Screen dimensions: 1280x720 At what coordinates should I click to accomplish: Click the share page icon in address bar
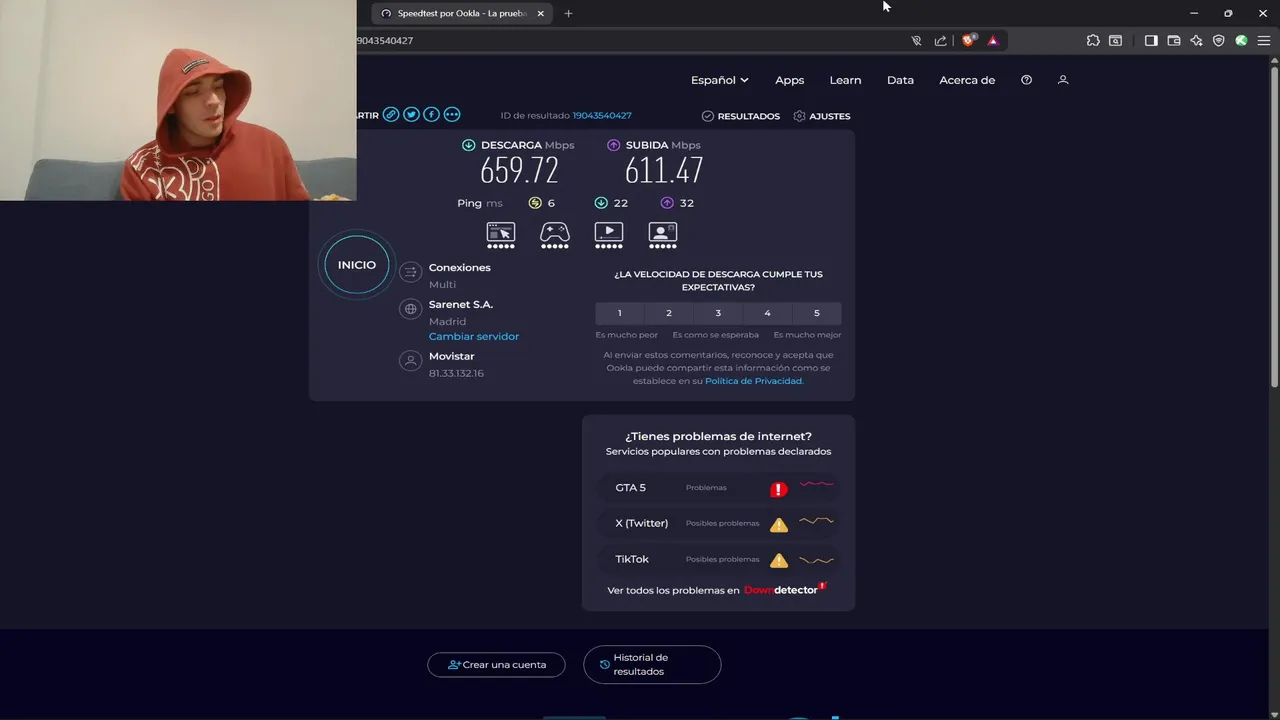940,41
